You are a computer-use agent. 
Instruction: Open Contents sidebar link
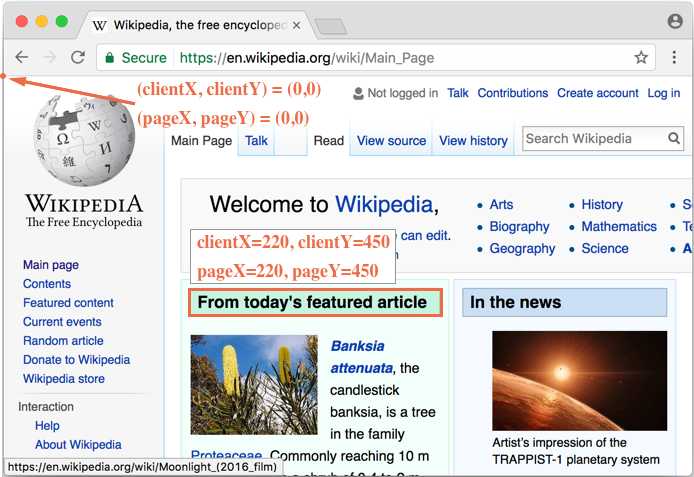(x=47, y=284)
